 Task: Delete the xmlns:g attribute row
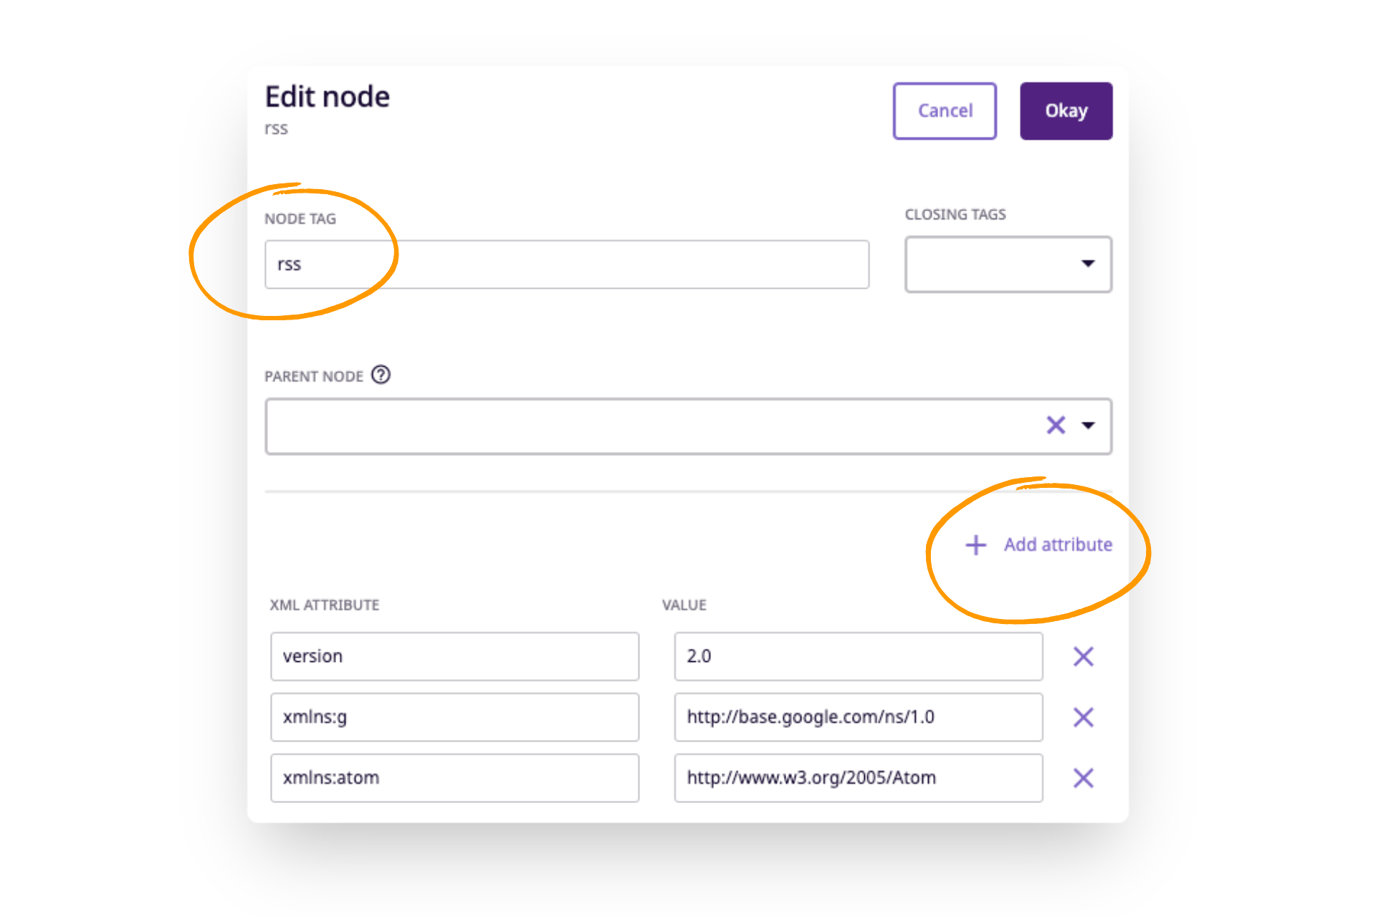[x=1082, y=717]
